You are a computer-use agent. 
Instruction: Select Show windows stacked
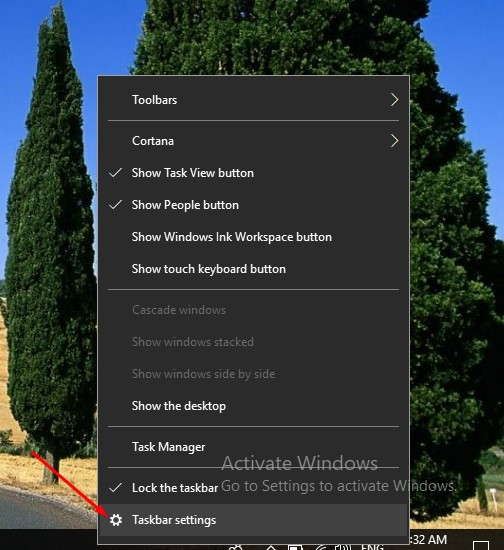tap(253, 342)
